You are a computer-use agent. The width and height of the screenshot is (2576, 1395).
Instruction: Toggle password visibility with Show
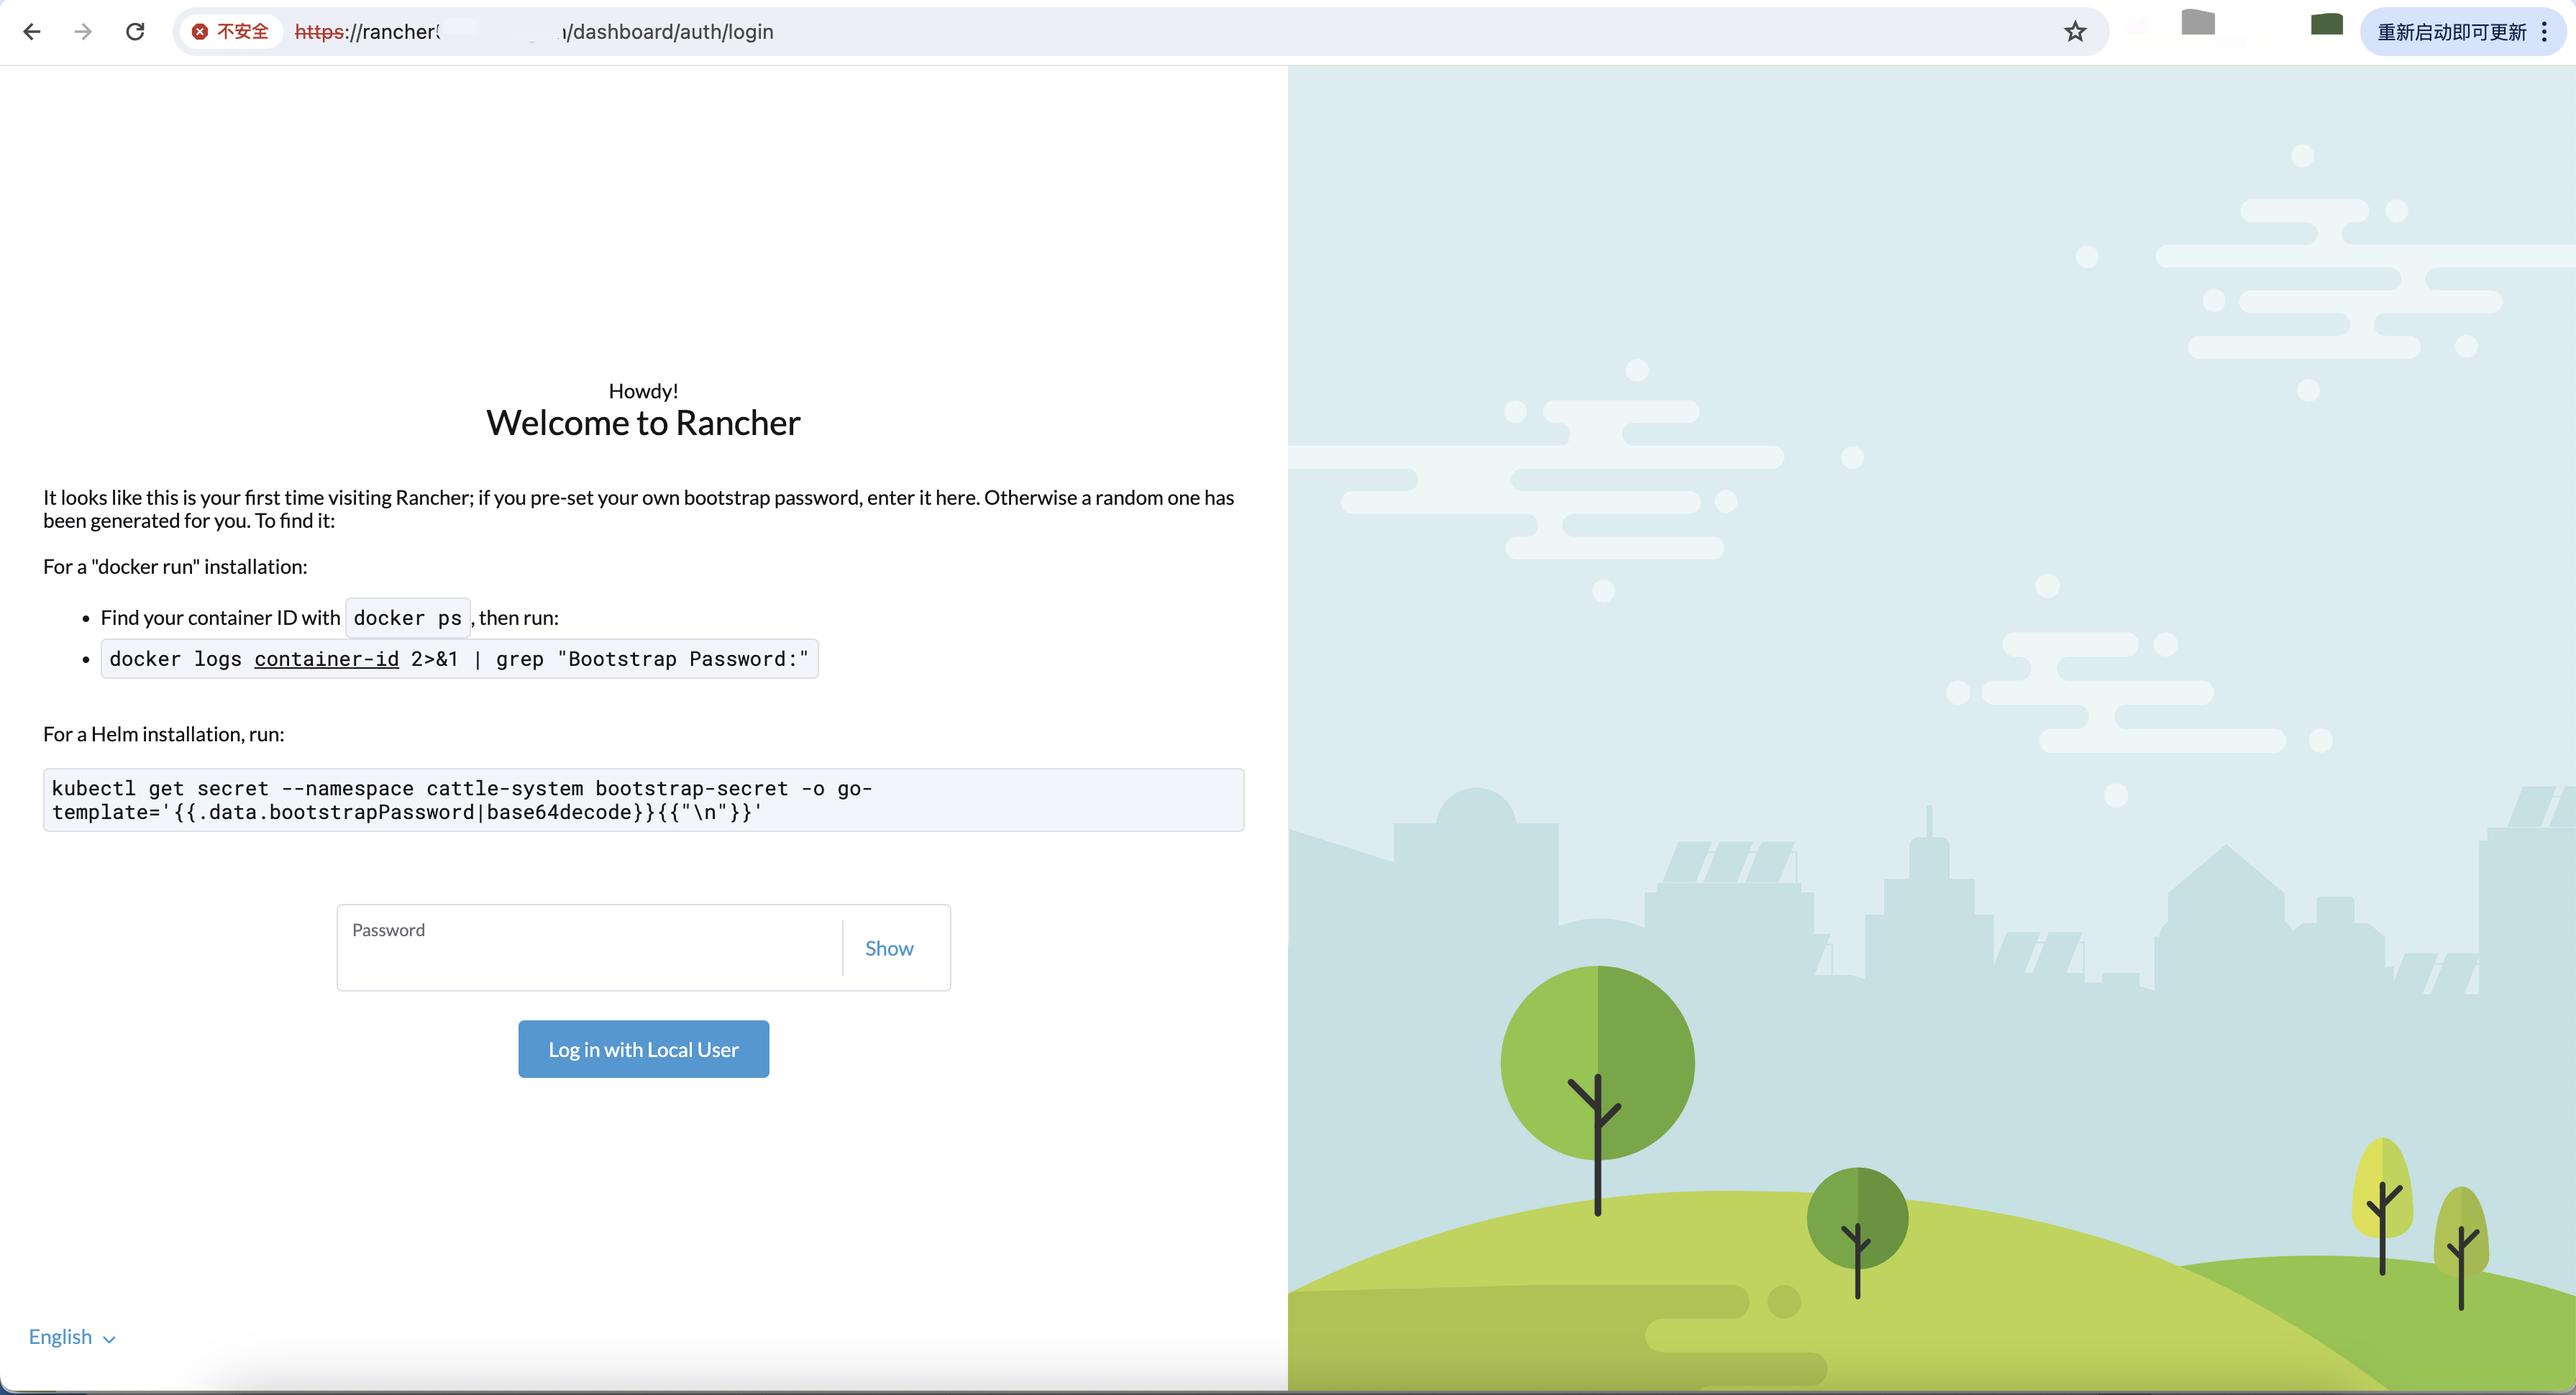pos(888,948)
